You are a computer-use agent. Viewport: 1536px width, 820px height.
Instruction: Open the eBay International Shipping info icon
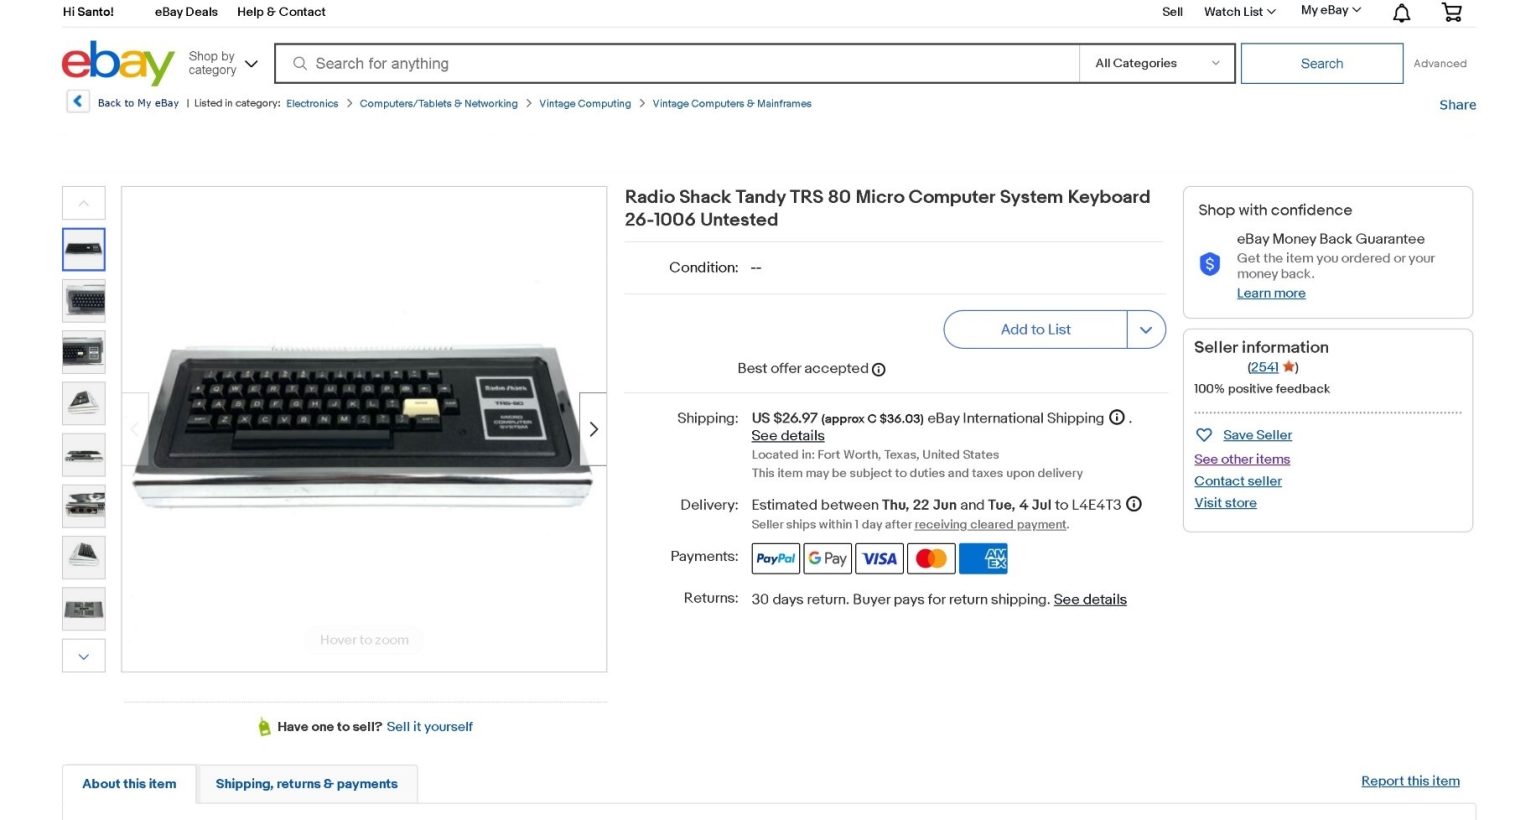pos(1117,417)
